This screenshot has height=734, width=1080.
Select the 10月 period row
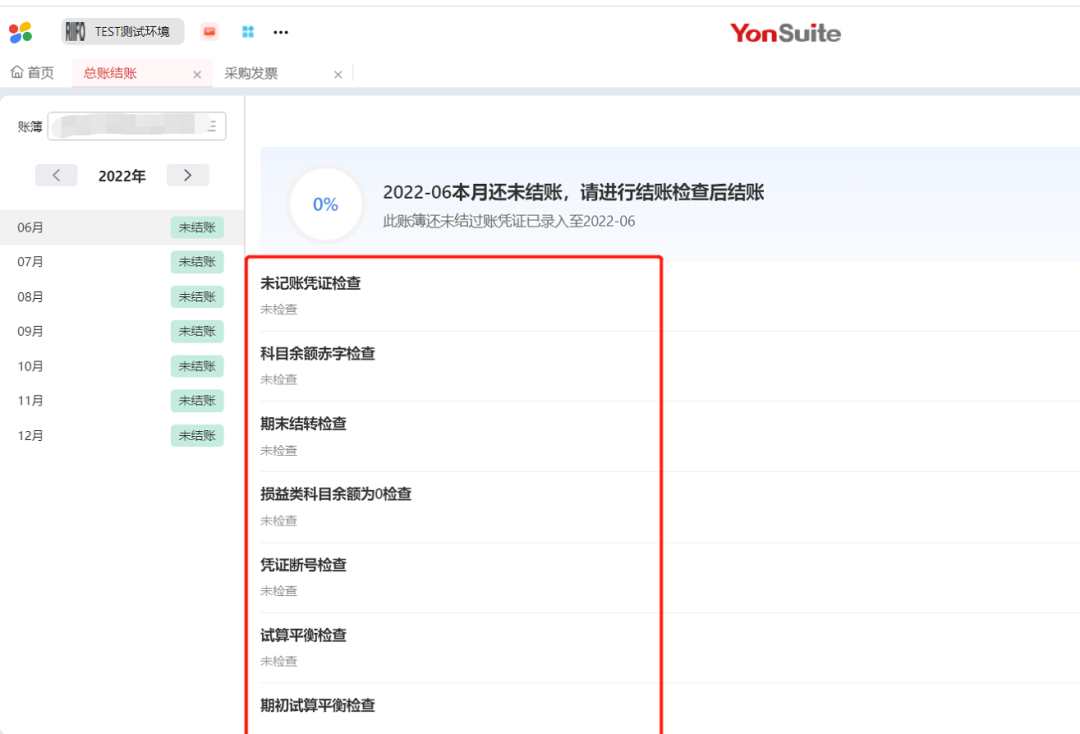point(122,366)
